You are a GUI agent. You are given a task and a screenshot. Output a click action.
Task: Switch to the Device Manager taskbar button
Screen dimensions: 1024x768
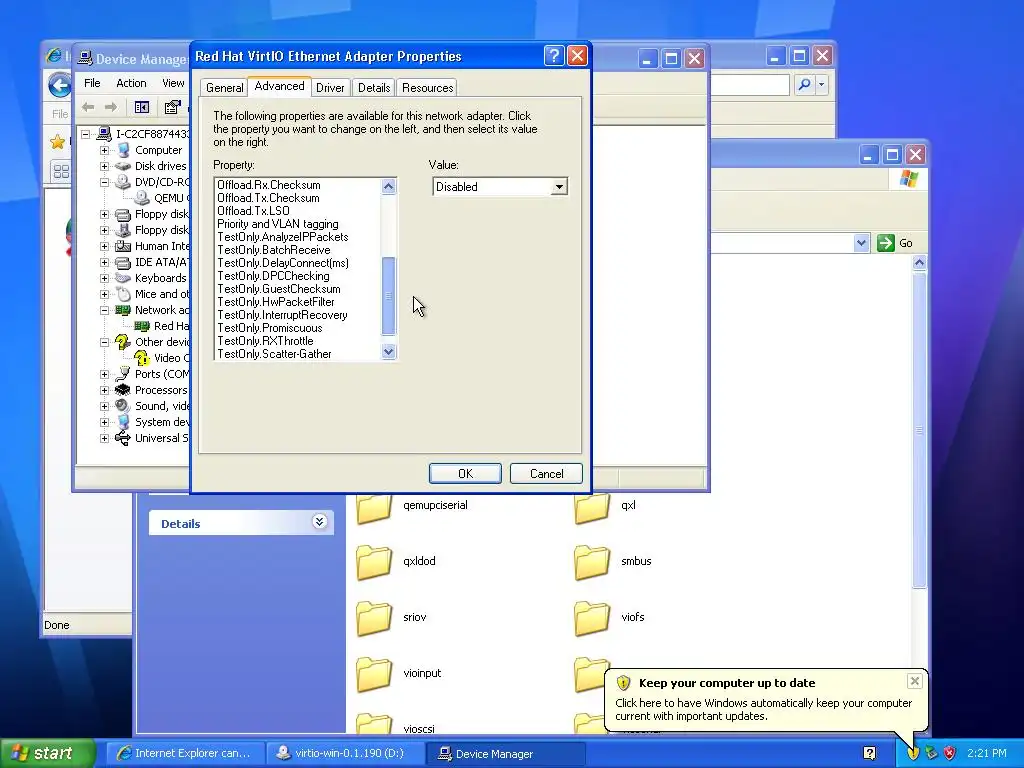tap(506, 753)
